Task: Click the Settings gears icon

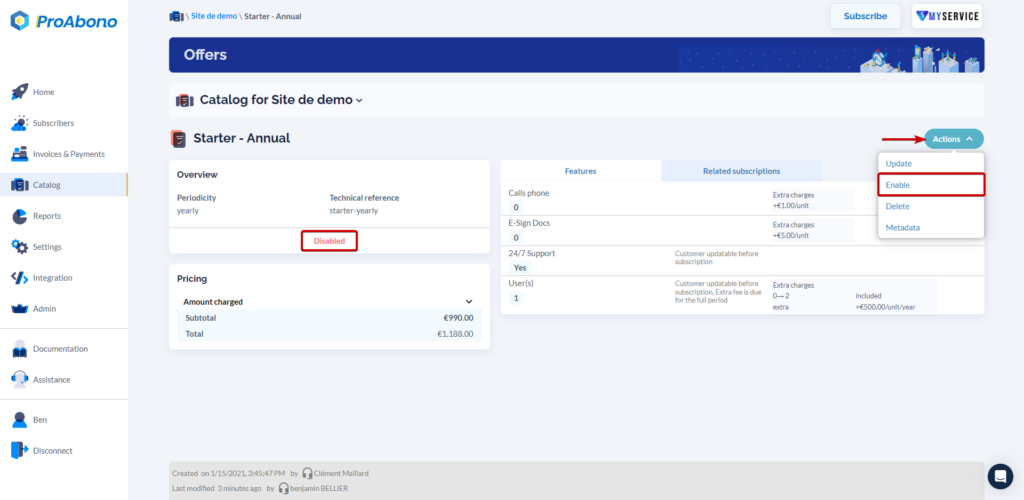Action: click(x=20, y=247)
